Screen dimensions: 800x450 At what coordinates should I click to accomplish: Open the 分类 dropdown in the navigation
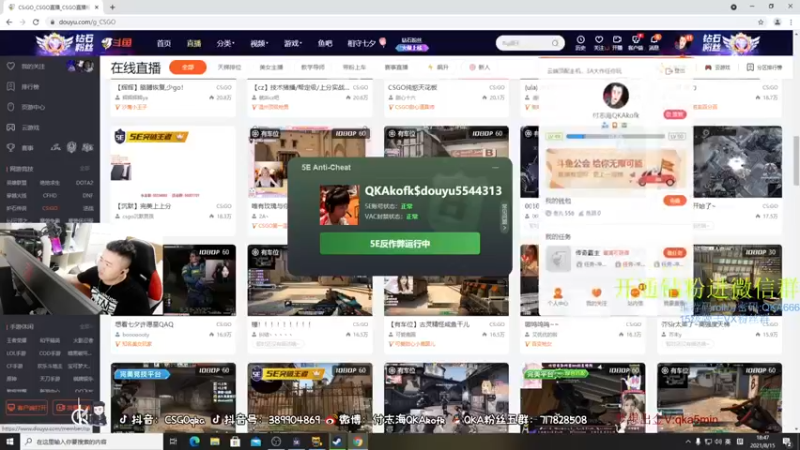click(x=225, y=43)
